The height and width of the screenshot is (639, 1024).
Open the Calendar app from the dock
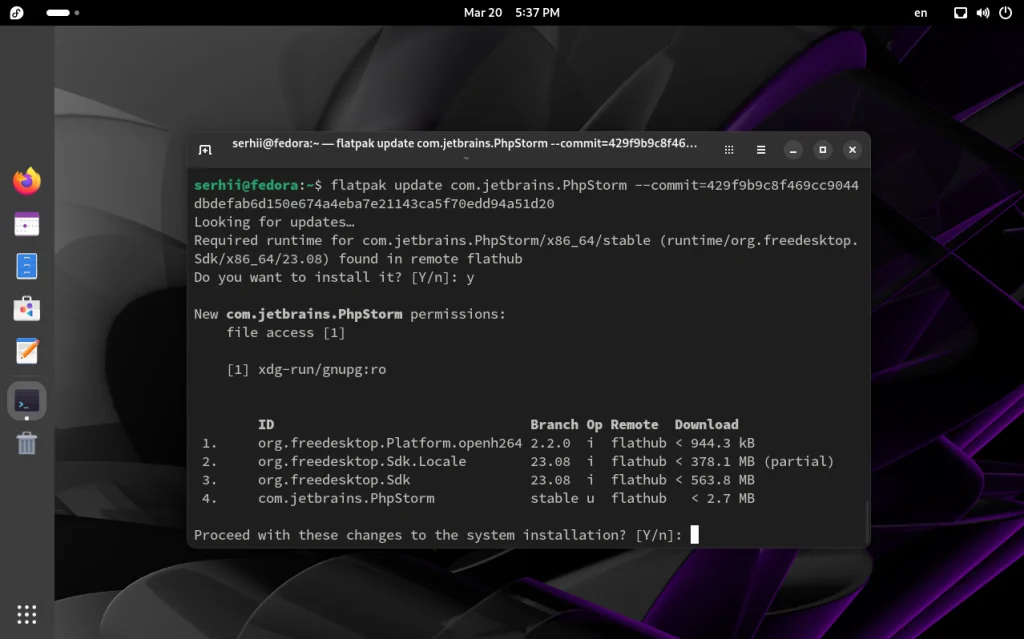[x=26, y=224]
